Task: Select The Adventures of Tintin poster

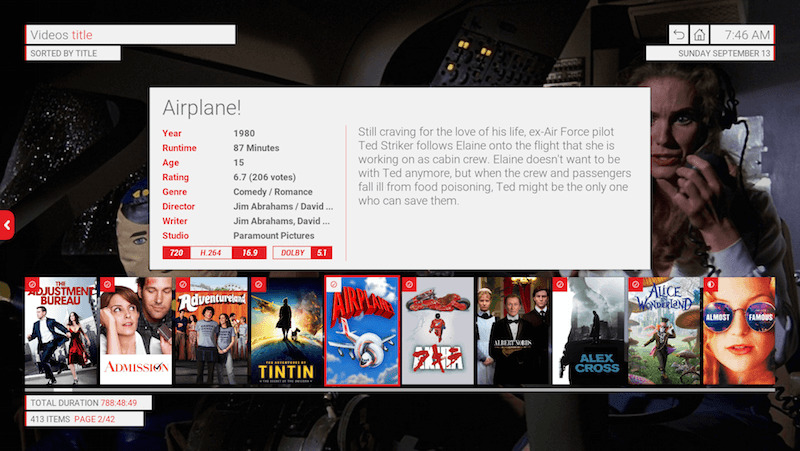Action: (x=287, y=331)
